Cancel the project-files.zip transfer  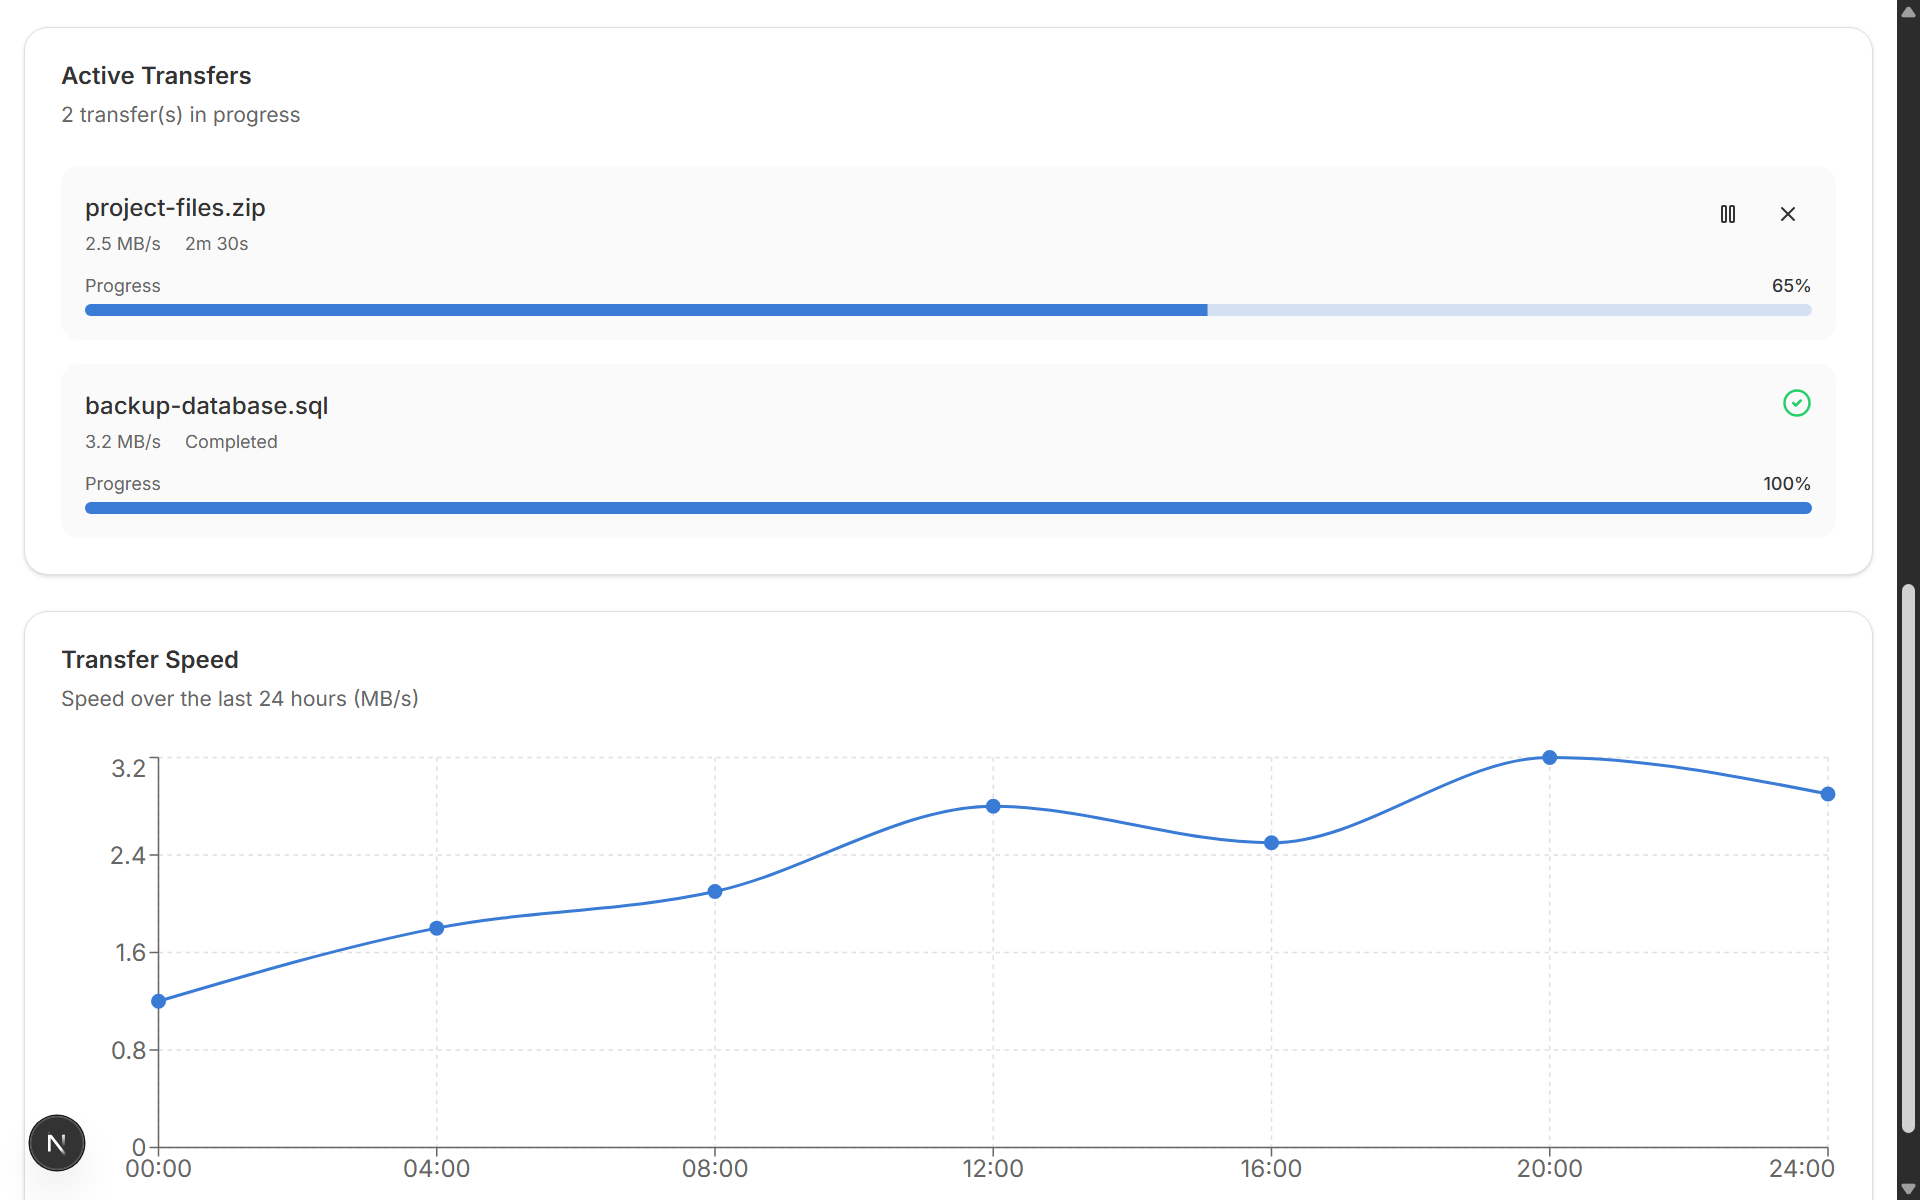[1788, 214]
